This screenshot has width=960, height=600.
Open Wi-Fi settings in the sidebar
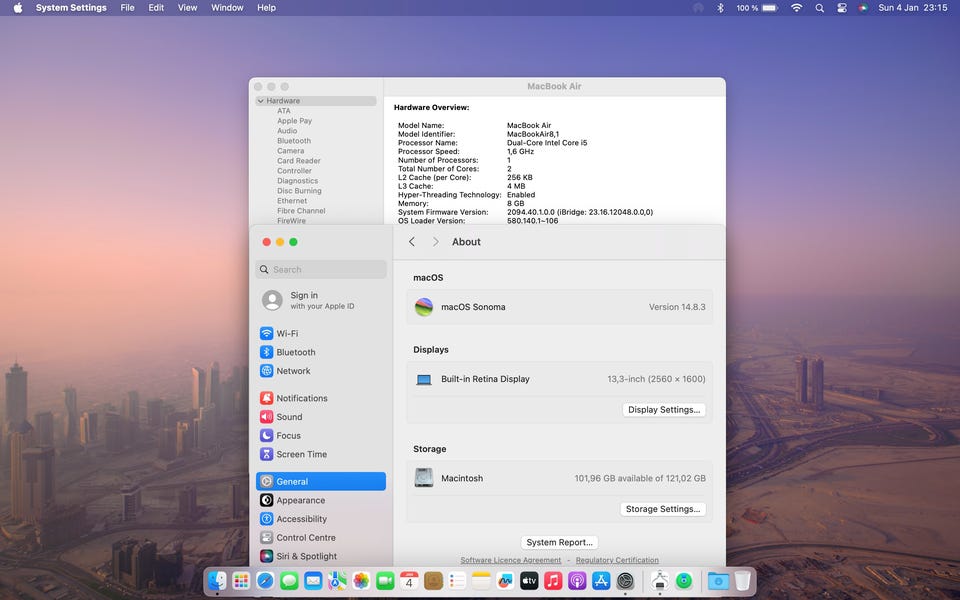286,334
